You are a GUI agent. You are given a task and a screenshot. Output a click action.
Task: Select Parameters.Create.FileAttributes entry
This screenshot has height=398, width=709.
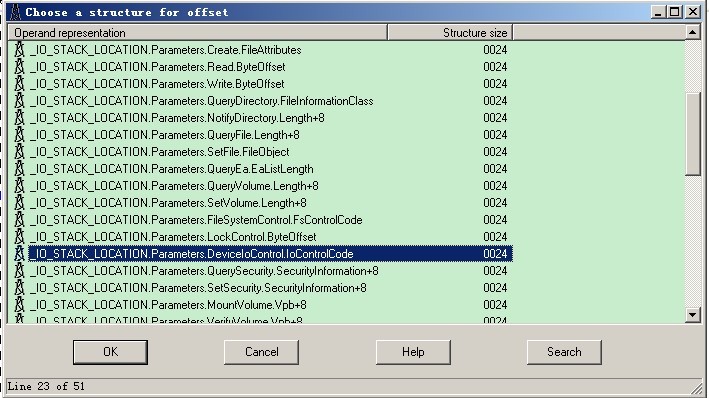coord(165,50)
